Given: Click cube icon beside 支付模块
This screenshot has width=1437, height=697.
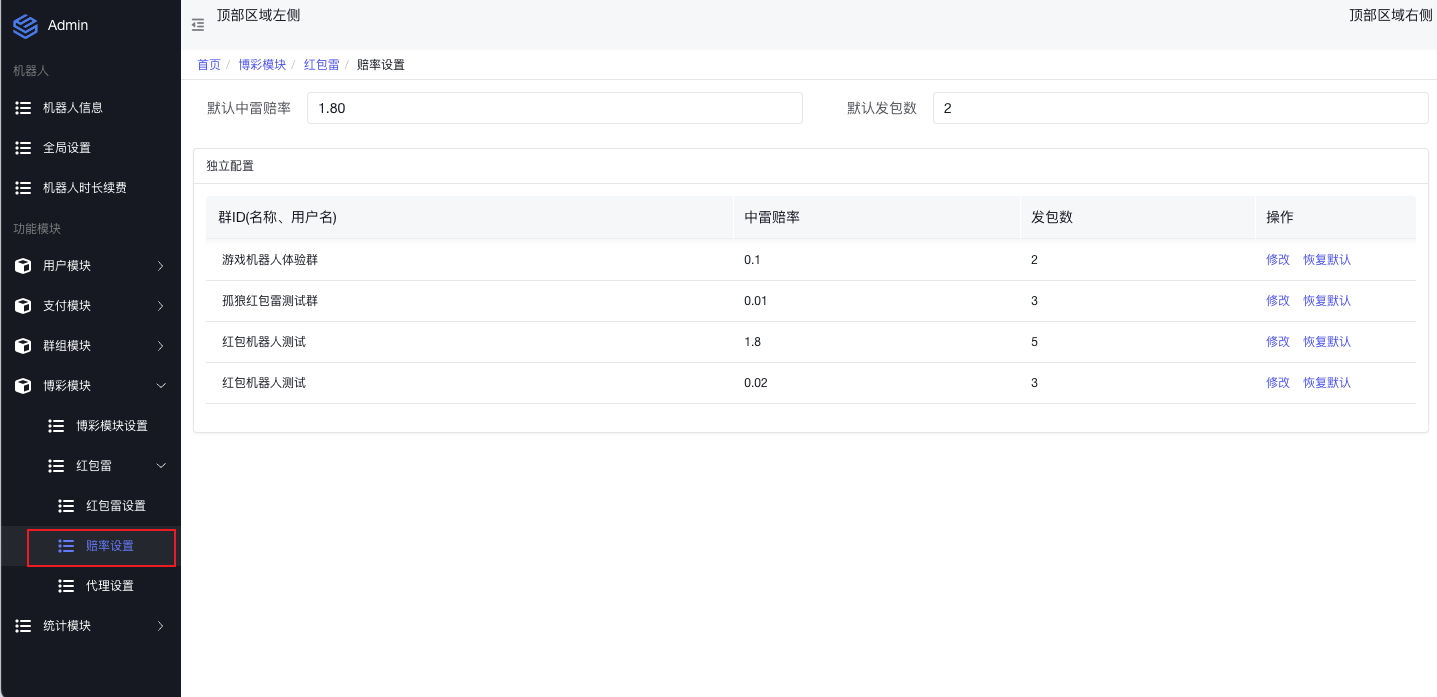Looking at the screenshot, I should 23,306.
